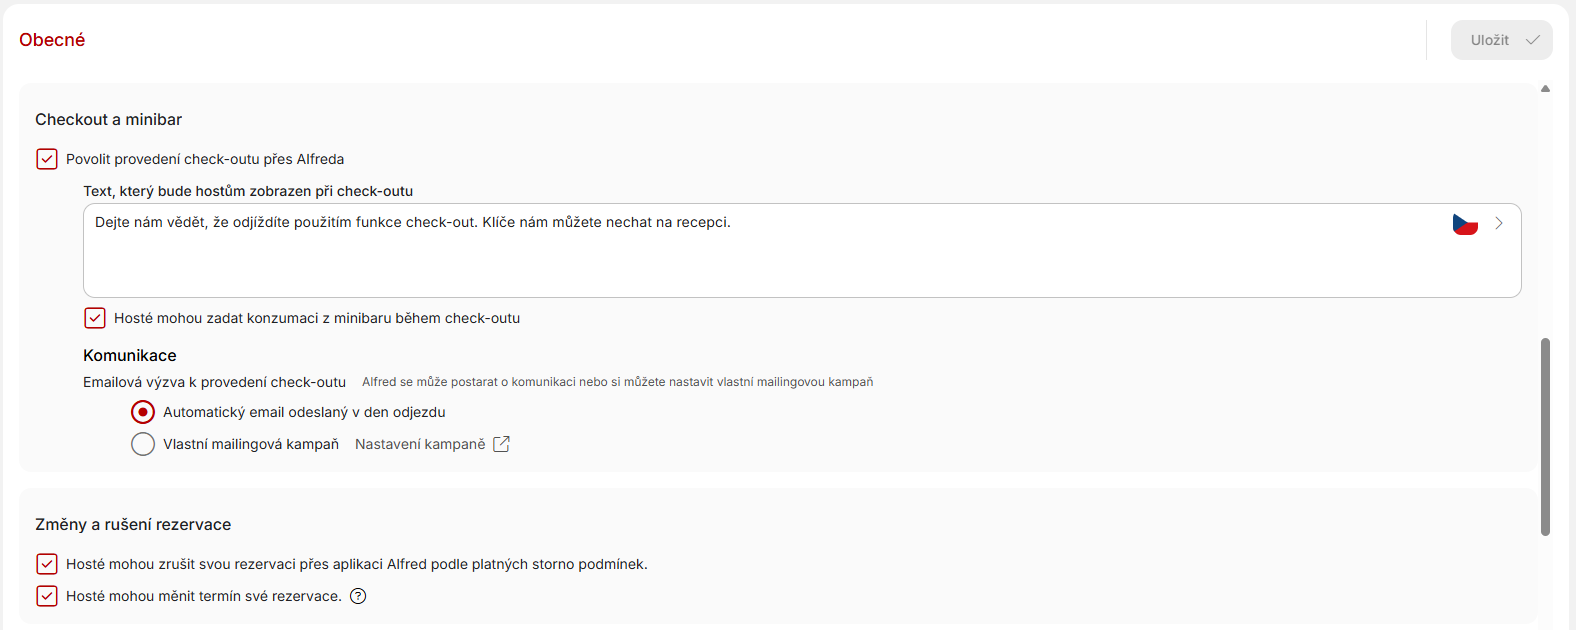Disable guests cancelling reservations via Alfred
Viewport: 1576px width, 630px height.
[x=47, y=564]
